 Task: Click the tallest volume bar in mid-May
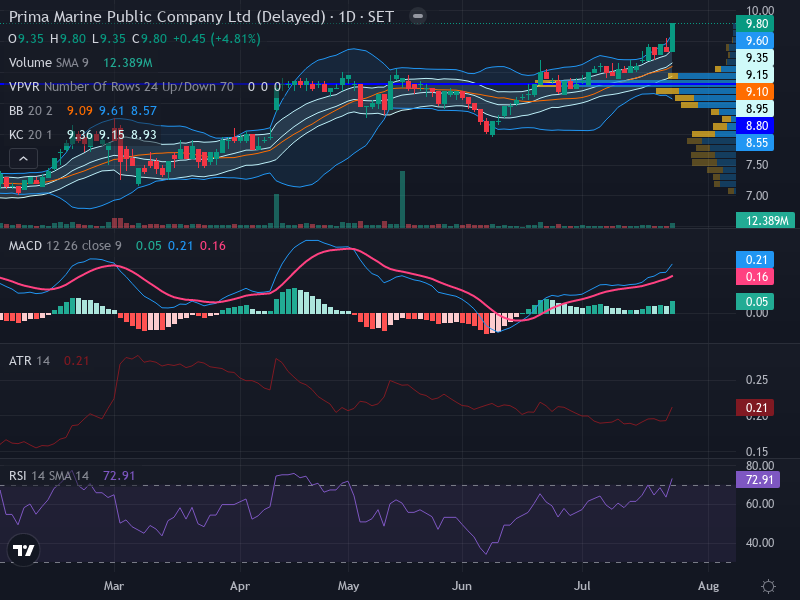403,199
